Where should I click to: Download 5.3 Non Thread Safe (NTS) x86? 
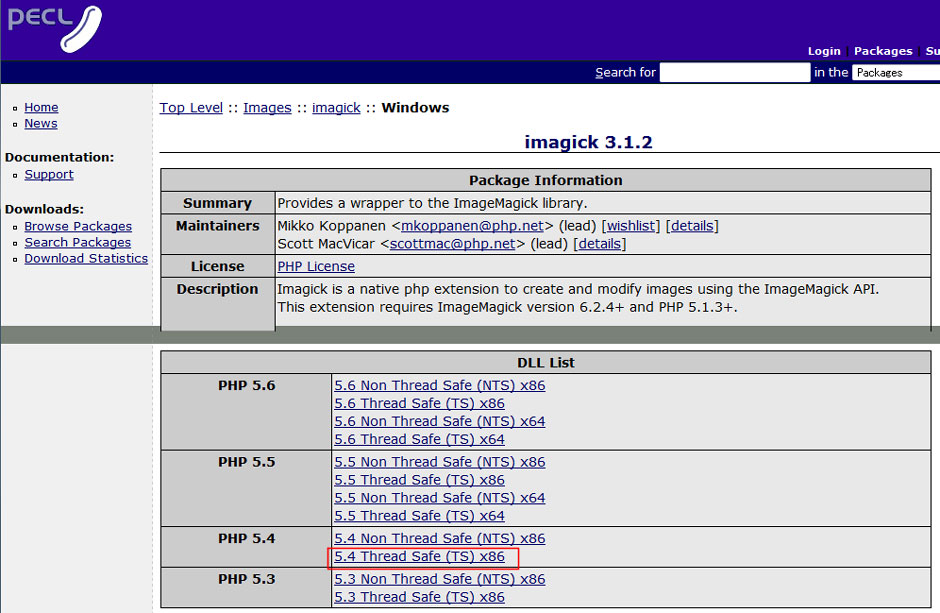pos(440,579)
